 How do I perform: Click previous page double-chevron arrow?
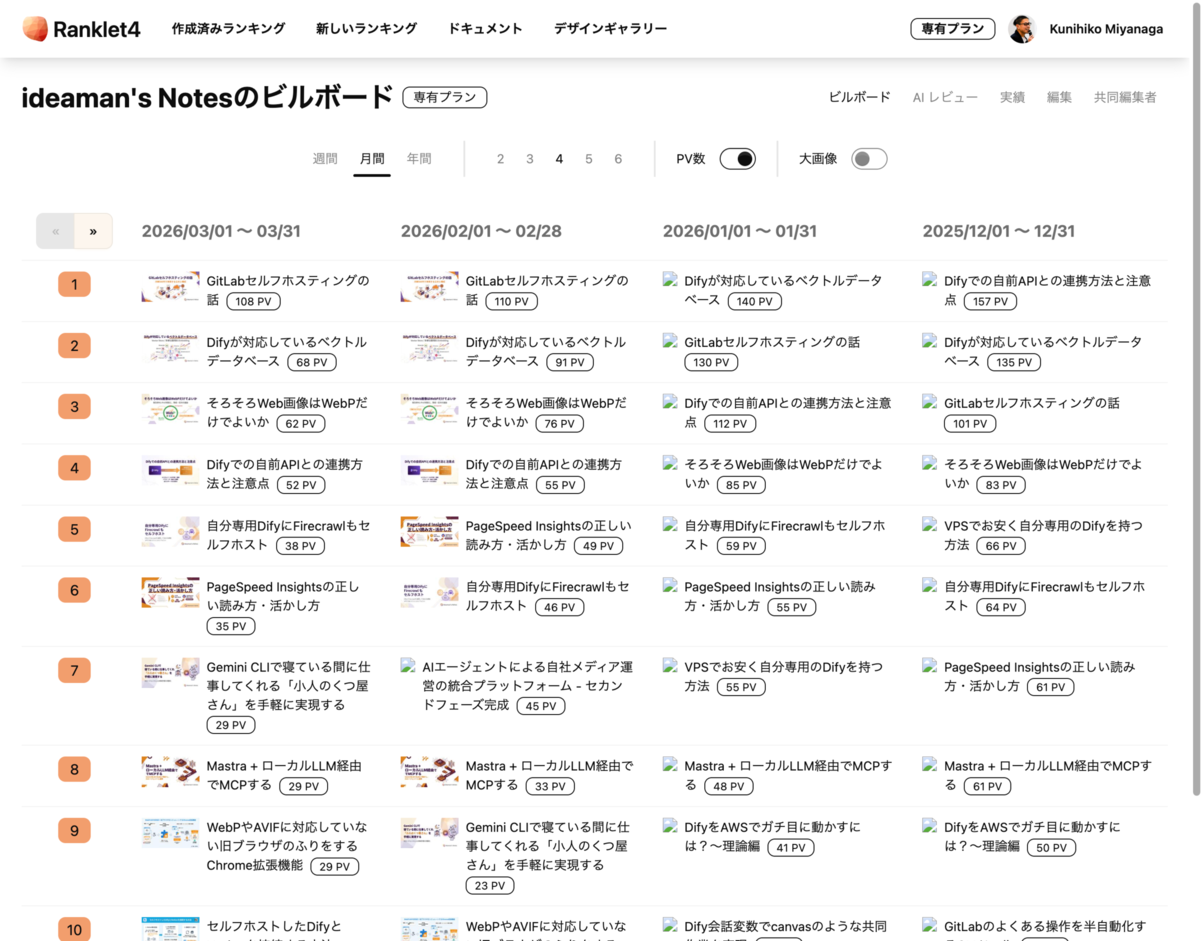tap(55, 231)
